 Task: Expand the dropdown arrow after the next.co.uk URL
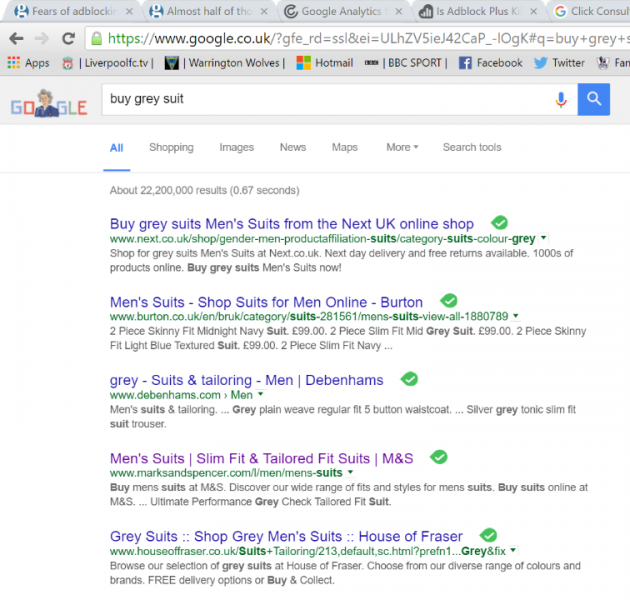[544, 238]
